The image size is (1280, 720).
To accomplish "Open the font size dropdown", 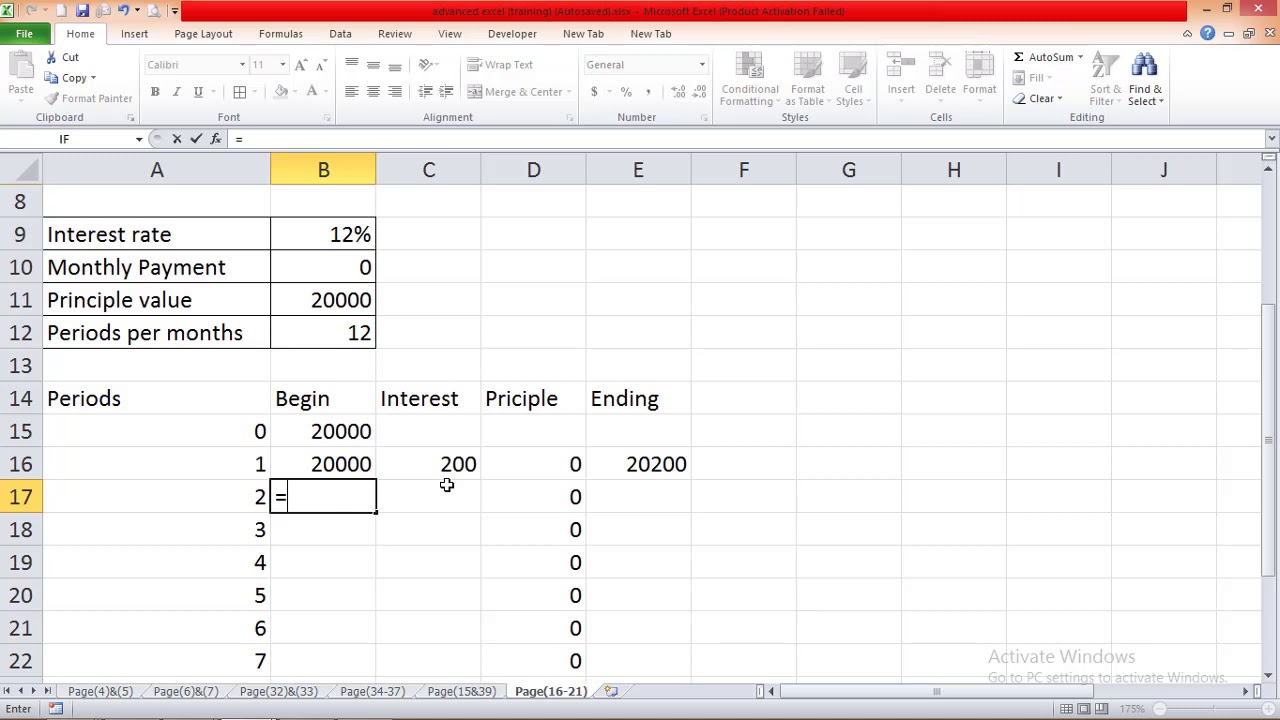I will (283, 65).
